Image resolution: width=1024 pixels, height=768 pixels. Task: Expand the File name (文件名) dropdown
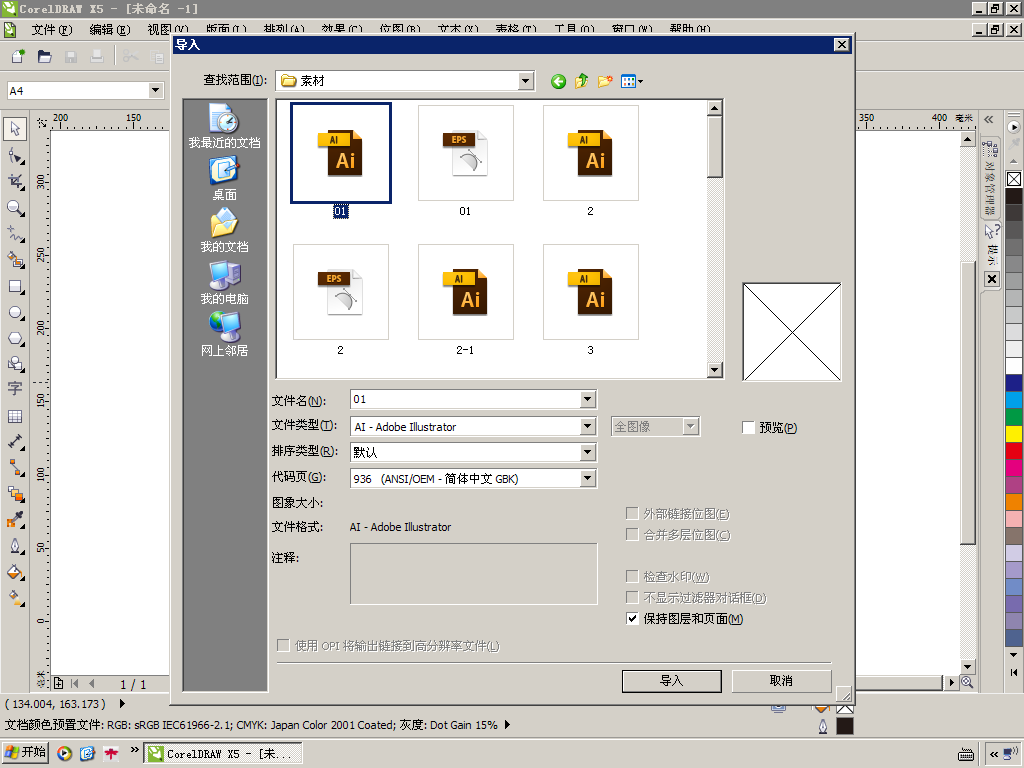(x=588, y=399)
